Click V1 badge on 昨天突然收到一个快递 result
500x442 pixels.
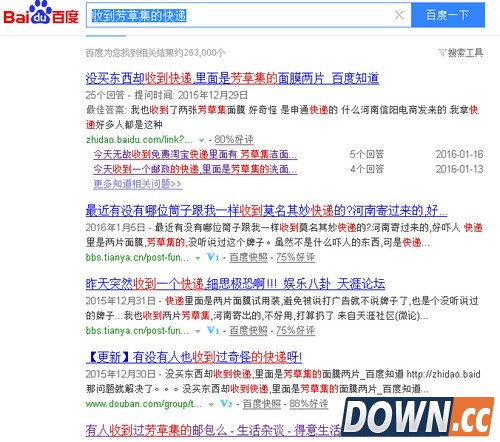click(213, 331)
